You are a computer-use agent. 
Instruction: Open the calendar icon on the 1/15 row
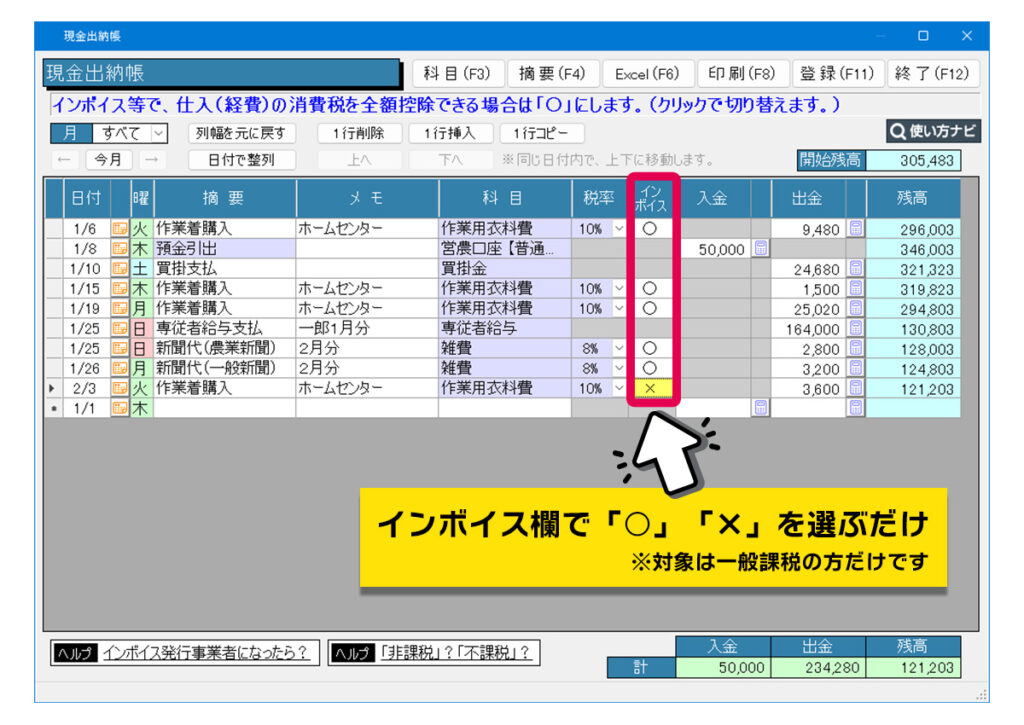pyautogui.click(x=119, y=290)
